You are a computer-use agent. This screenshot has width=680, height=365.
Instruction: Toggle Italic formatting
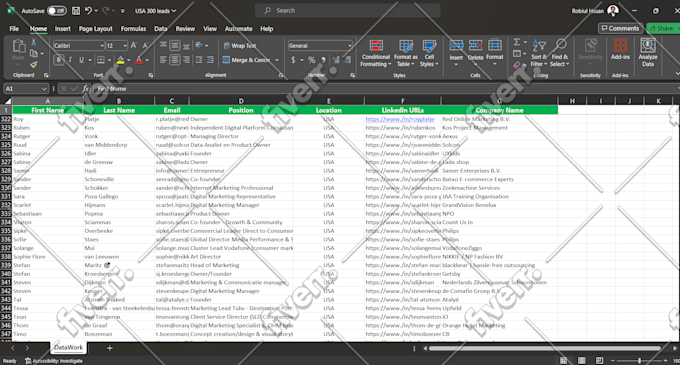pos(70,60)
